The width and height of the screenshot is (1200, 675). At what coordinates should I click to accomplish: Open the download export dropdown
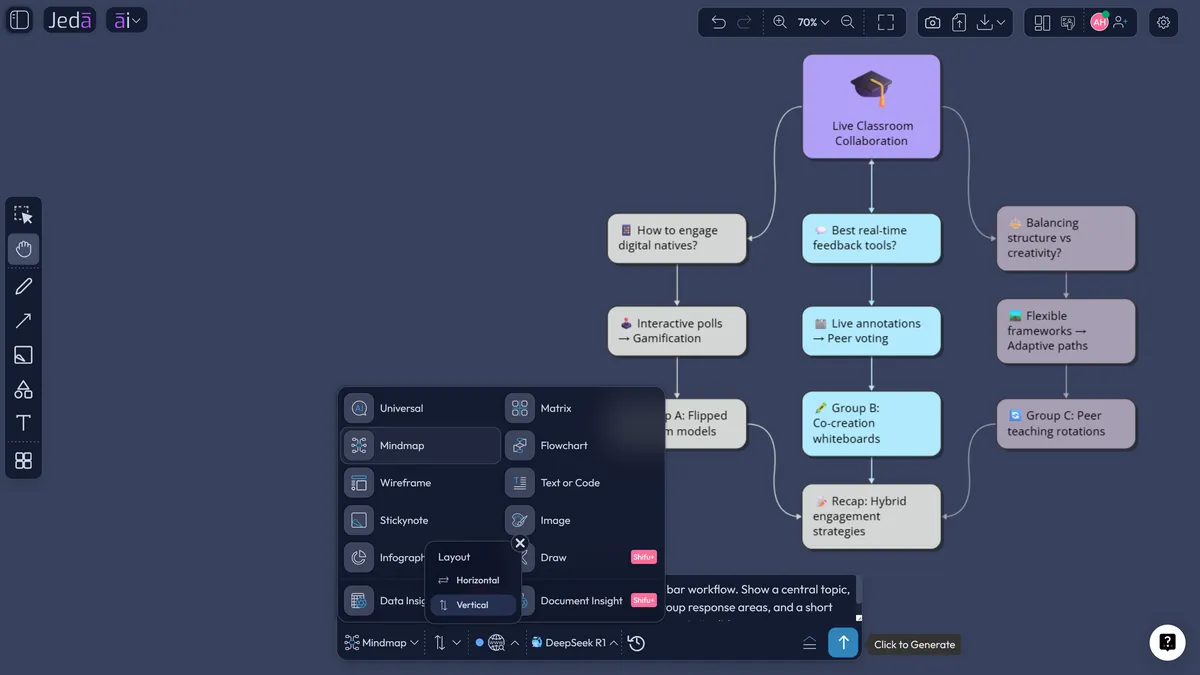992,22
